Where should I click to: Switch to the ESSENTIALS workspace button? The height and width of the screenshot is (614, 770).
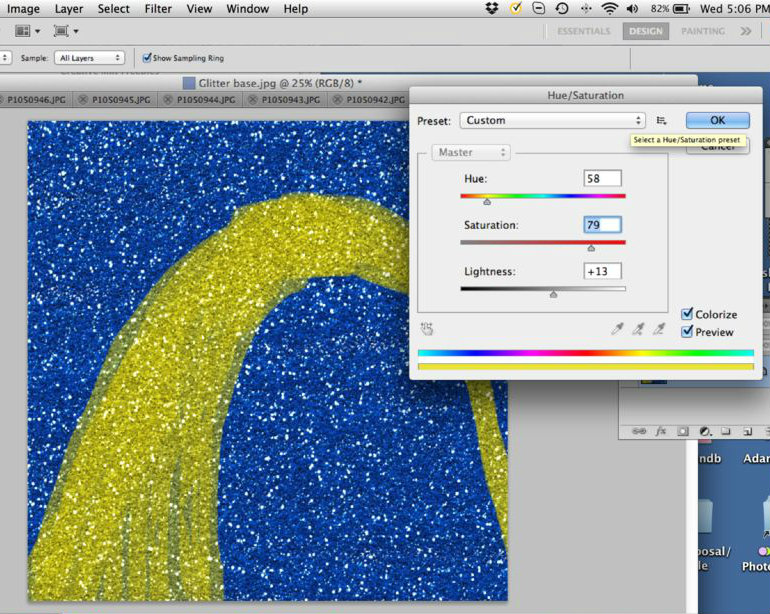[583, 31]
